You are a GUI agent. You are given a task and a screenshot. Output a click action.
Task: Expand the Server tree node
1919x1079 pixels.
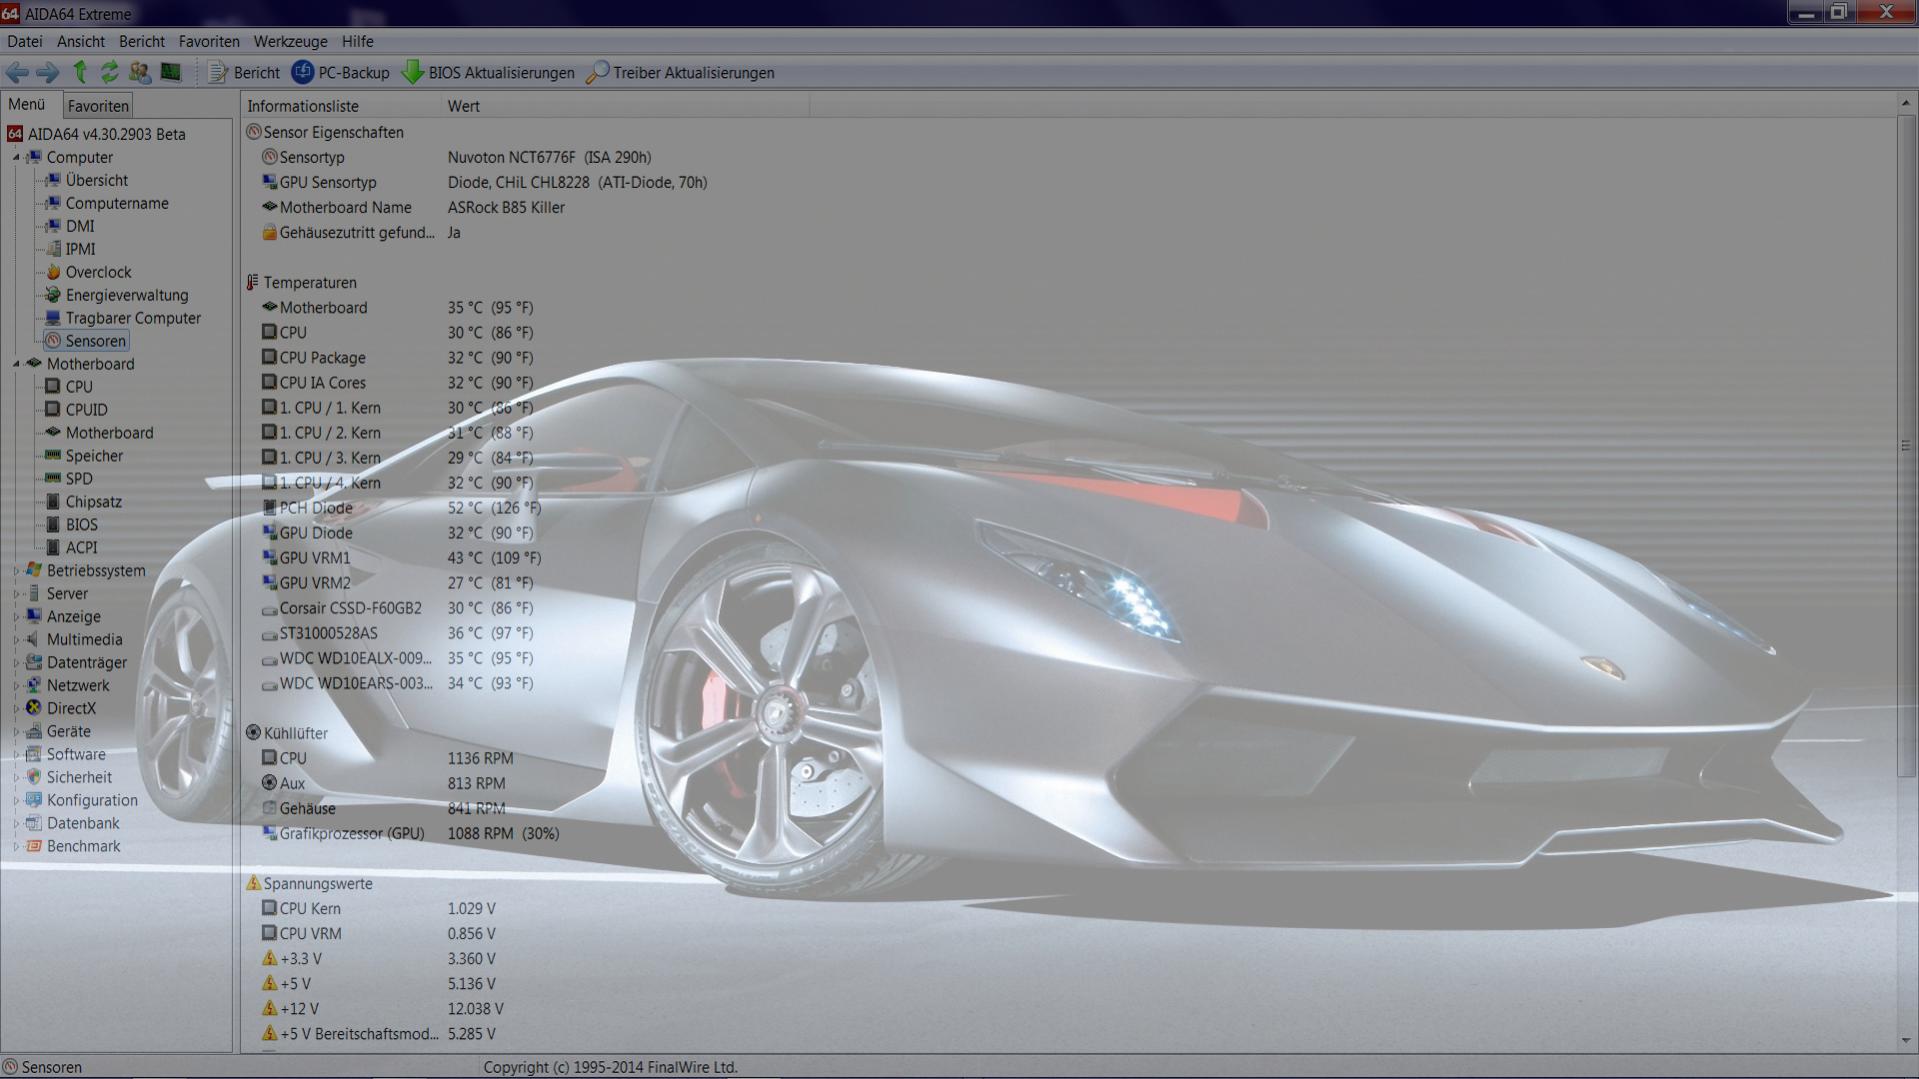click(16, 594)
